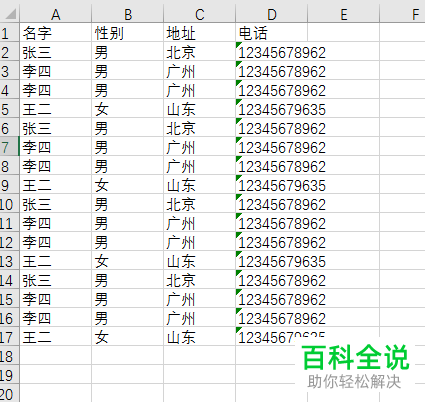Select column C header
The height and width of the screenshot is (402, 425).
pyautogui.click(x=199, y=14)
